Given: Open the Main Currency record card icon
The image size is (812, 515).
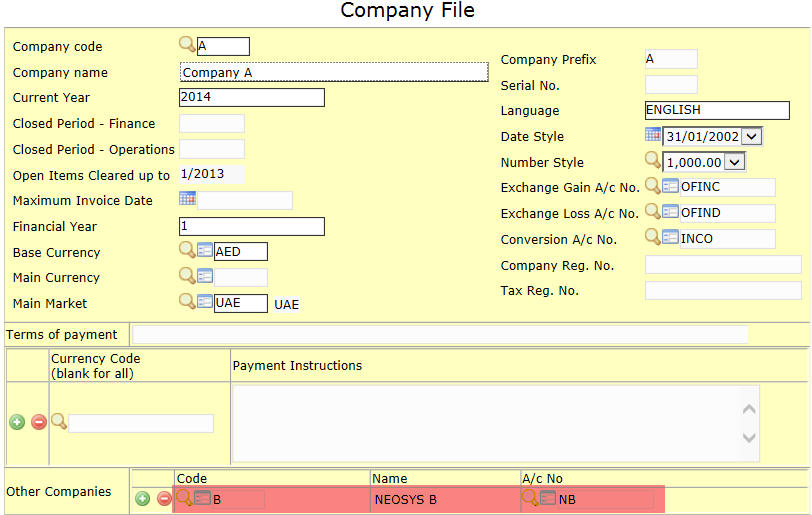Looking at the screenshot, I should [205, 276].
